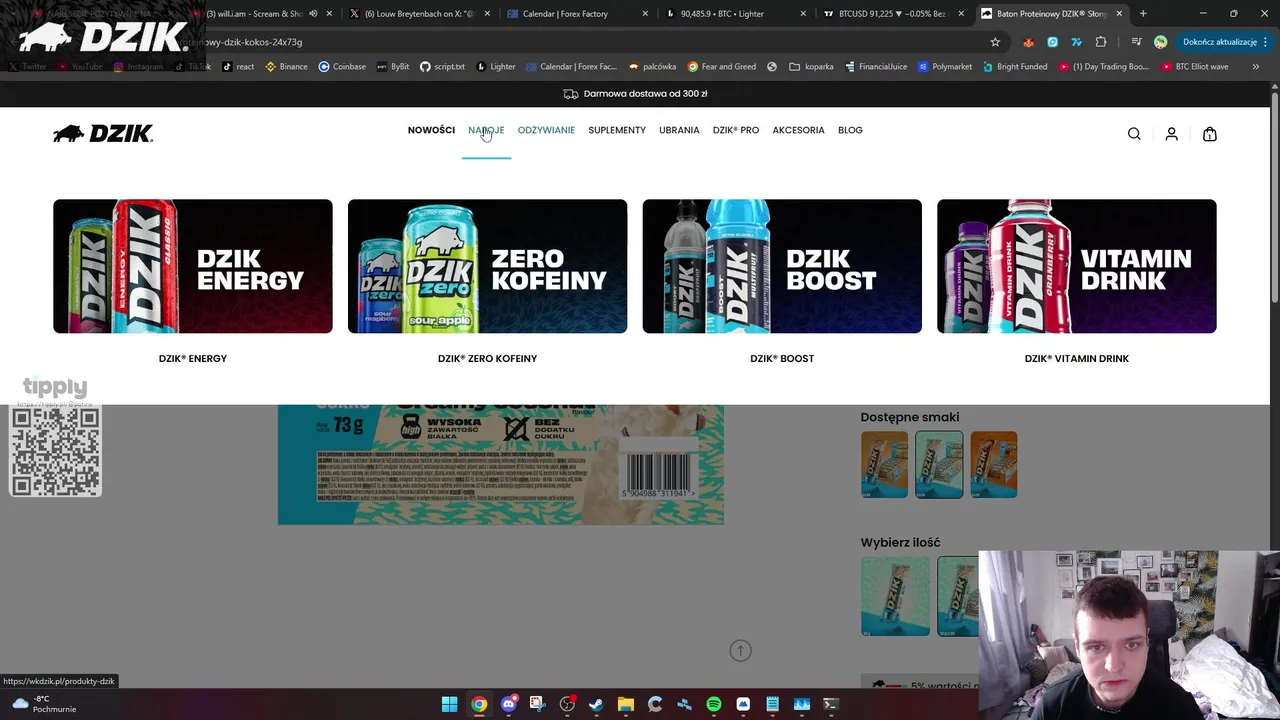Show hidden bookmarks via overflow chevron
The image size is (1280, 720).
[1255, 66]
